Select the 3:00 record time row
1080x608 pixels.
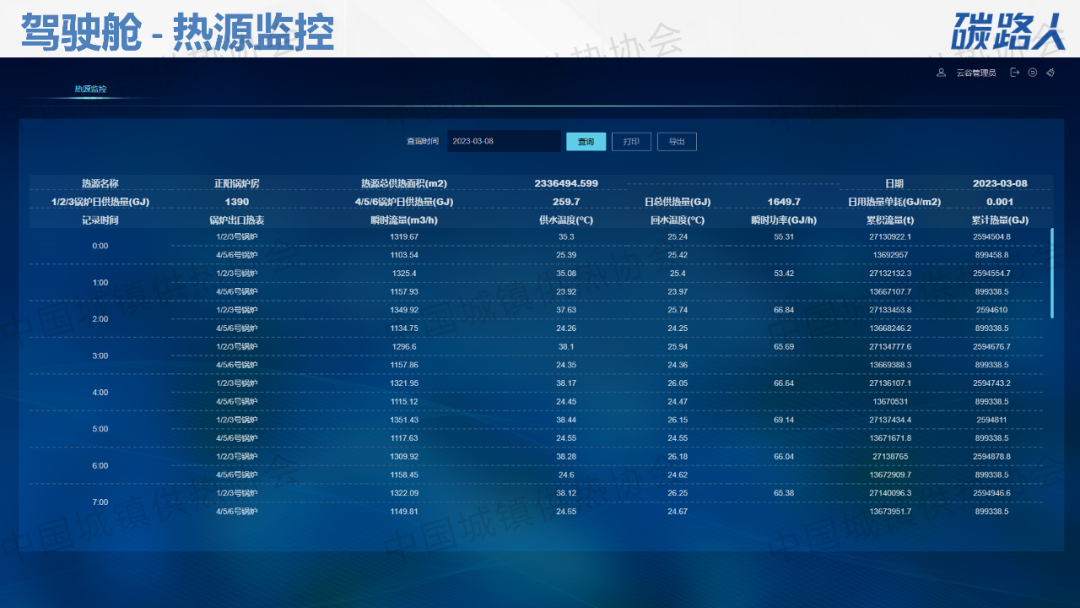point(100,356)
